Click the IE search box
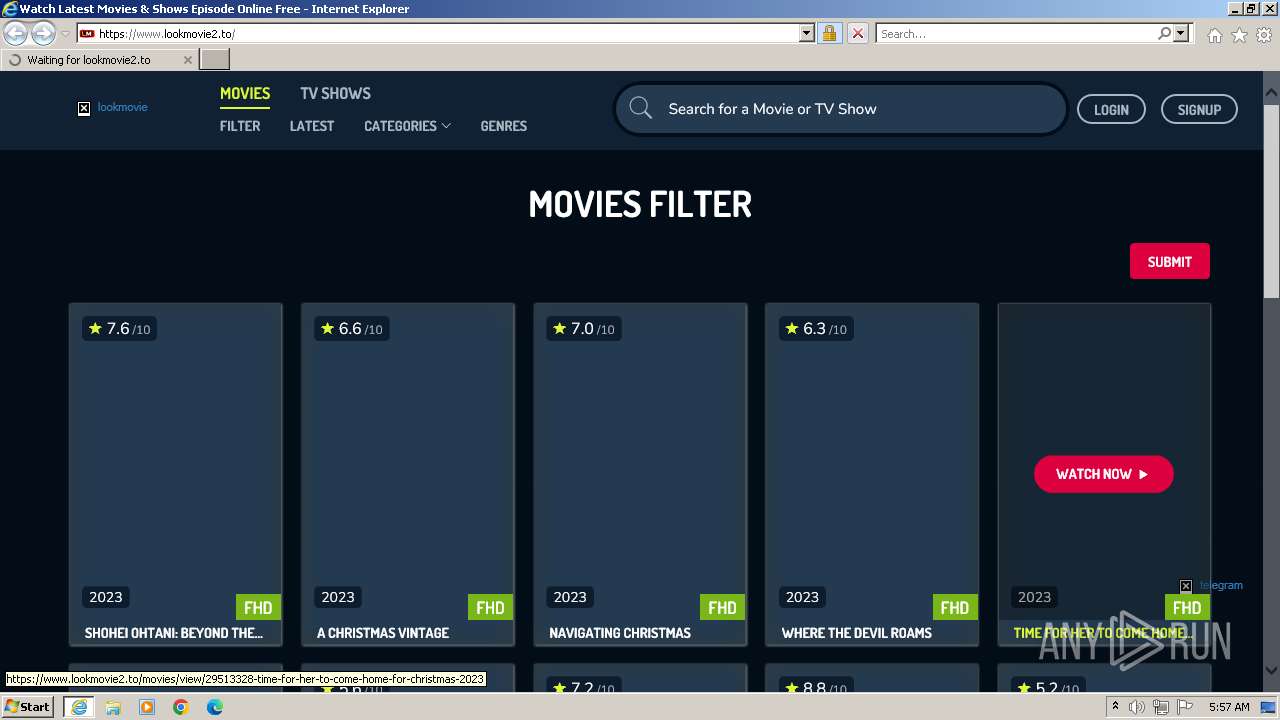Viewport: 1280px width, 720px height. 1016,33
